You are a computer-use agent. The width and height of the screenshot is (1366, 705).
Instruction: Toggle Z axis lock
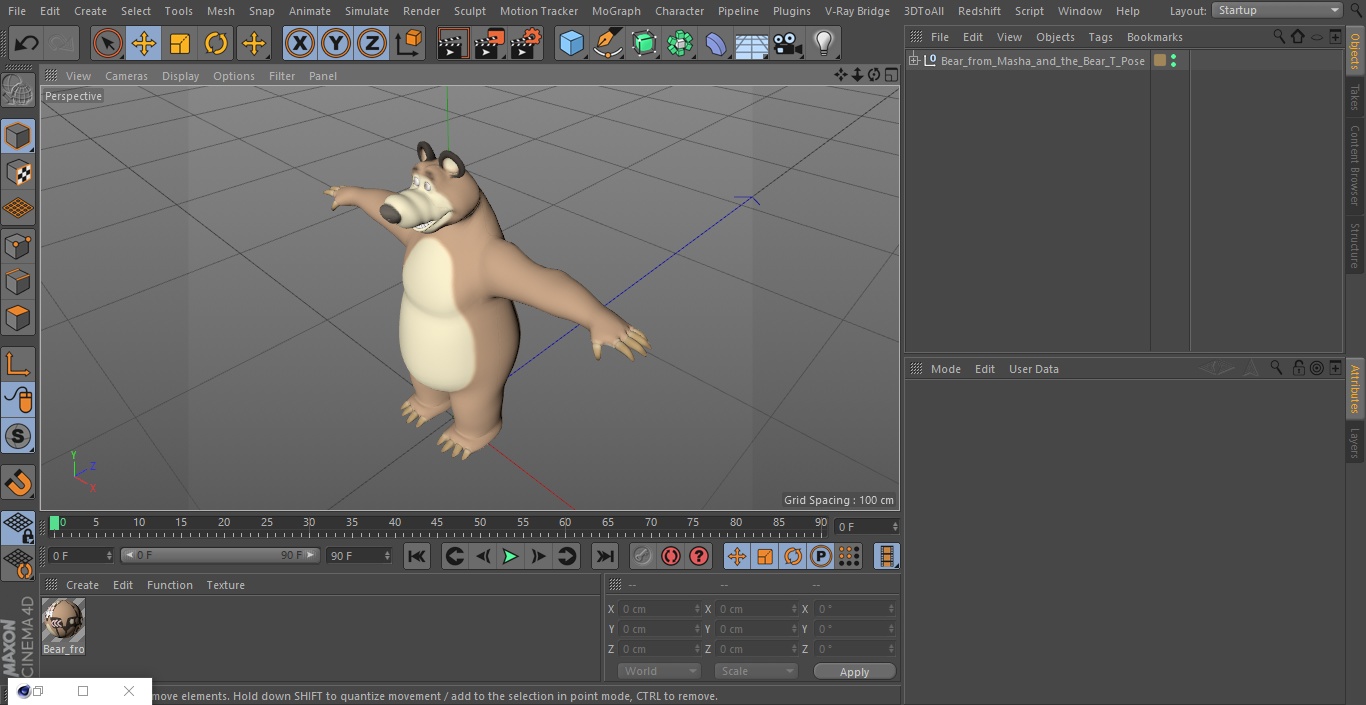[371, 43]
